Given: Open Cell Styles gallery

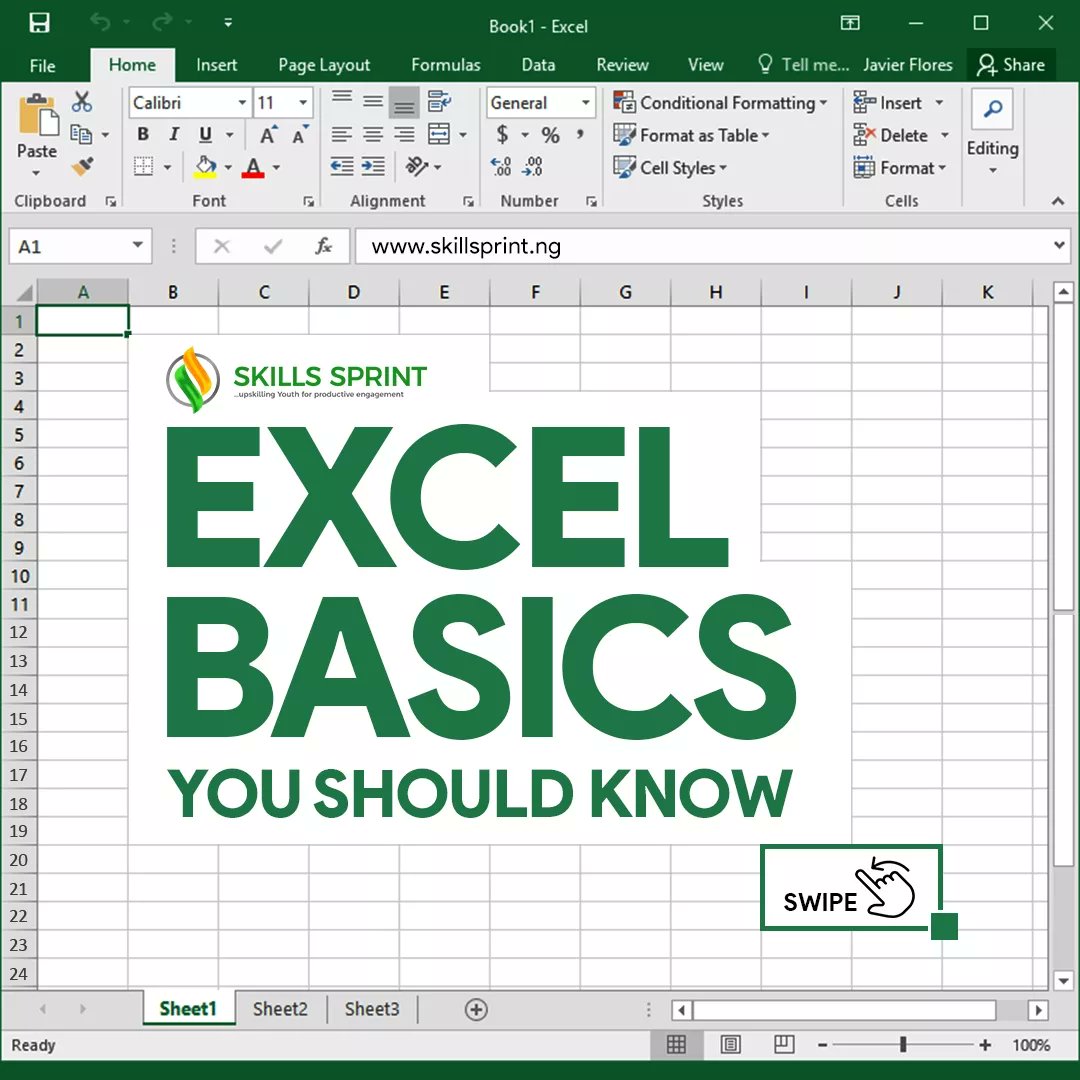Looking at the screenshot, I should [670, 167].
